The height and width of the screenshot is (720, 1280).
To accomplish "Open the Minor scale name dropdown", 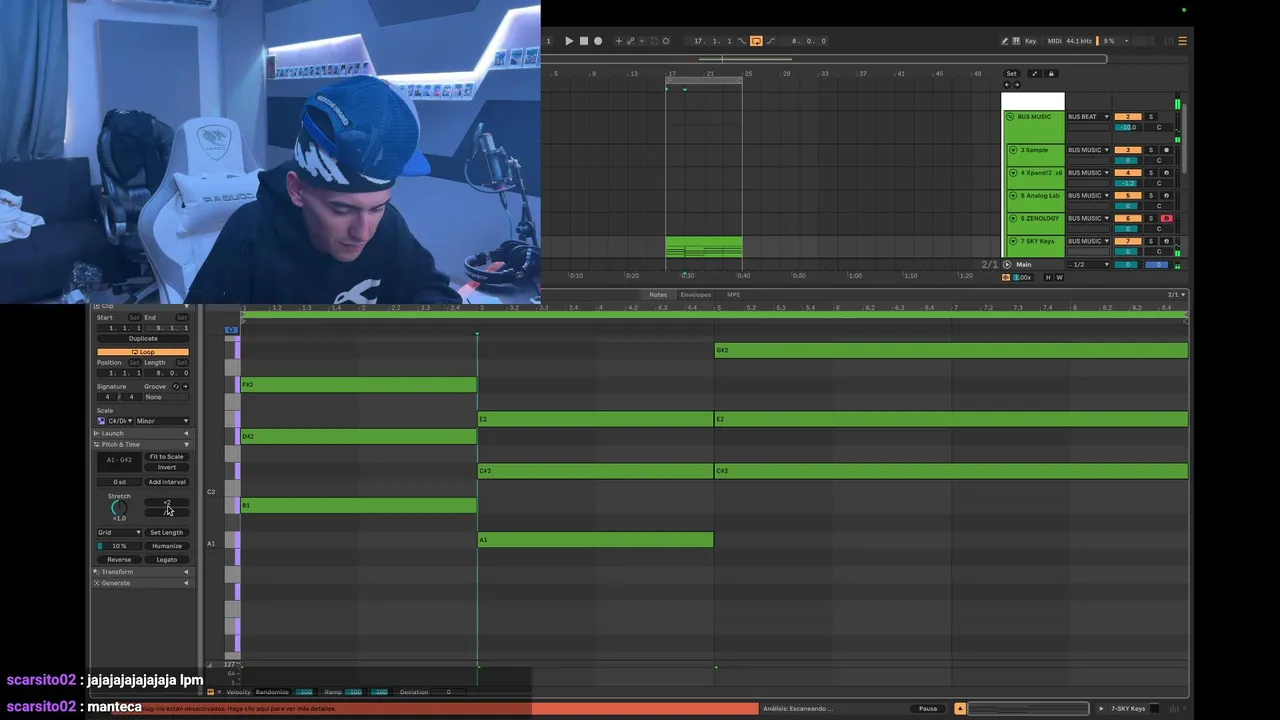I will tap(163, 421).
